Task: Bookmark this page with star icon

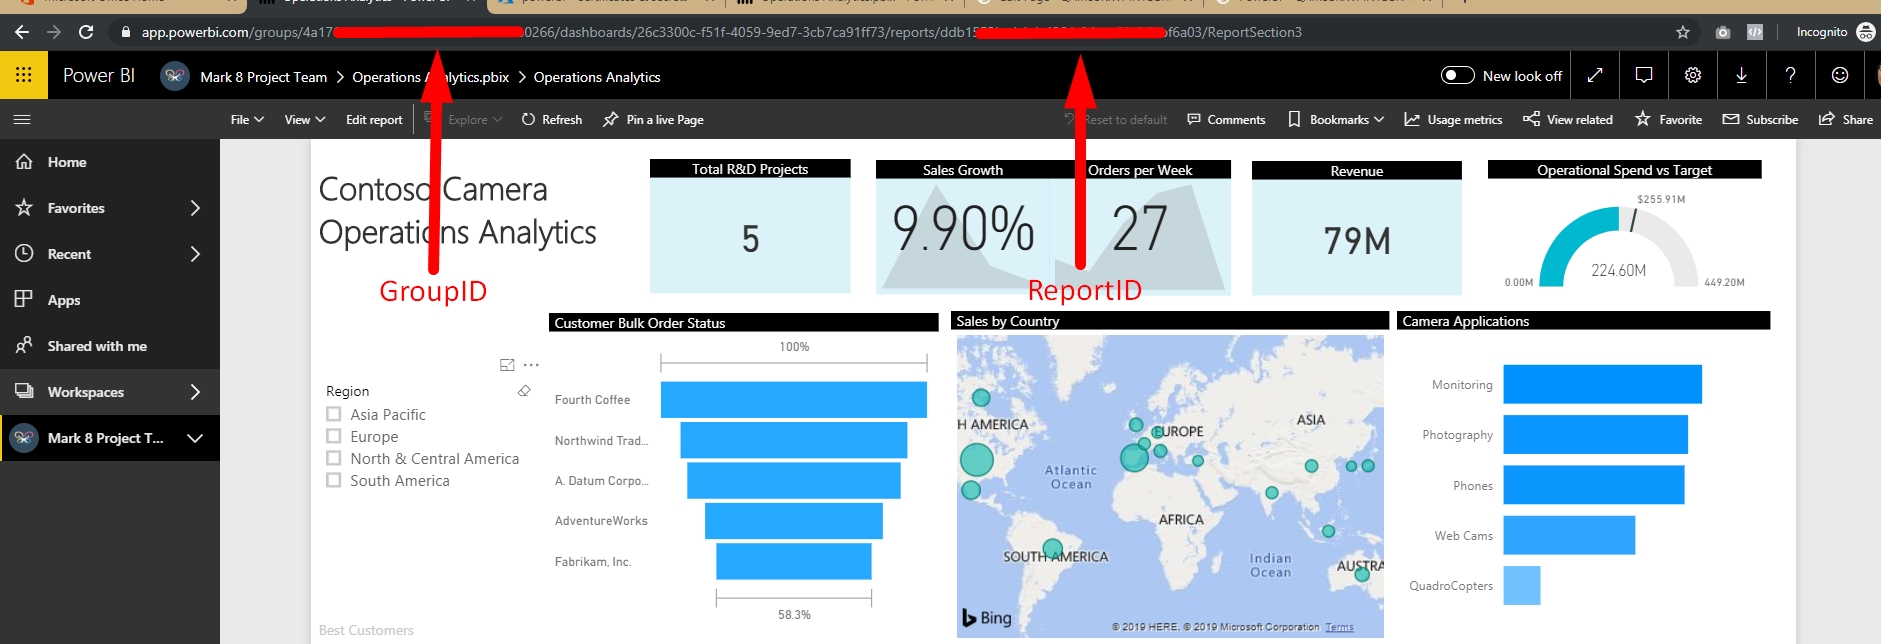Action: 1683,32
